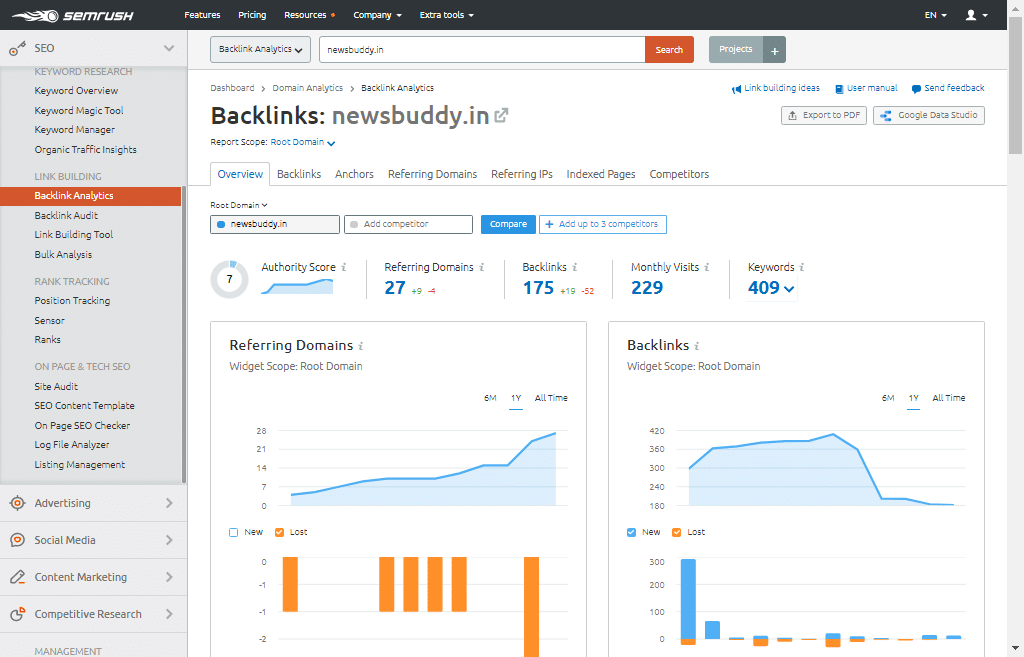Open the Report Scope Root Domain dropdown
This screenshot has height=657, width=1024.
coord(300,141)
